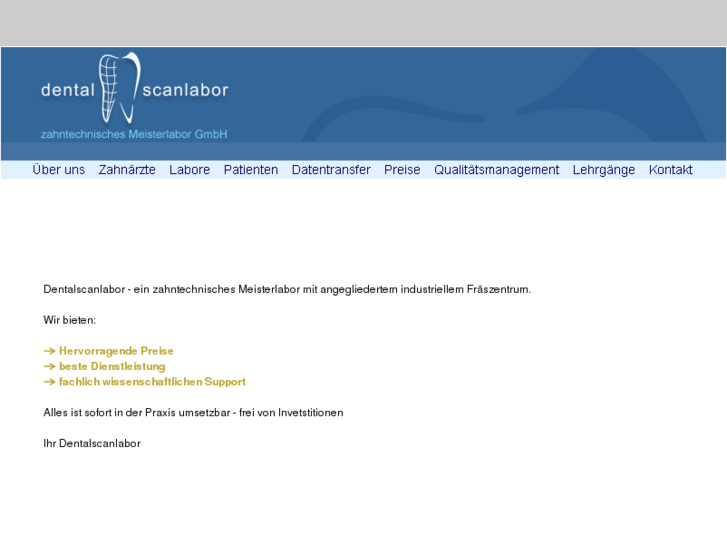The image size is (727, 545).
Task: Open the Datentransfer section
Action: tap(331, 170)
